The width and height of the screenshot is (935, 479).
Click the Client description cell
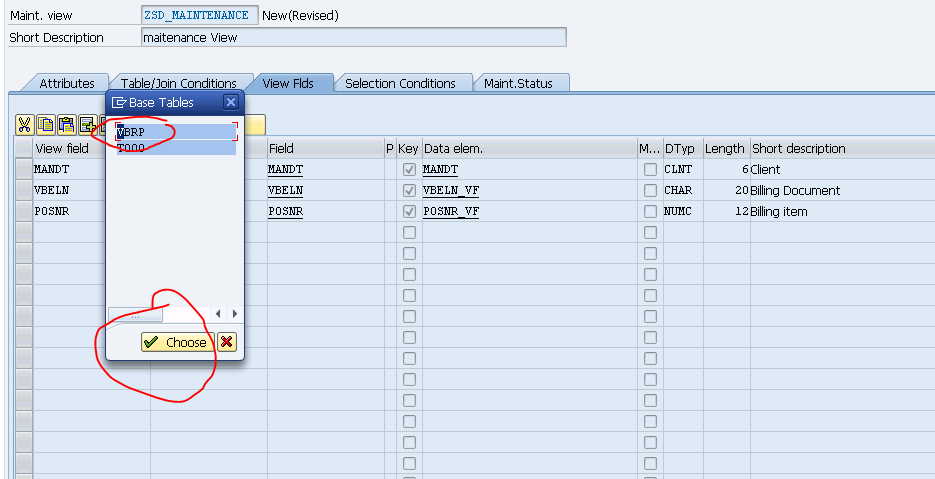pyautogui.click(x=842, y=169)
